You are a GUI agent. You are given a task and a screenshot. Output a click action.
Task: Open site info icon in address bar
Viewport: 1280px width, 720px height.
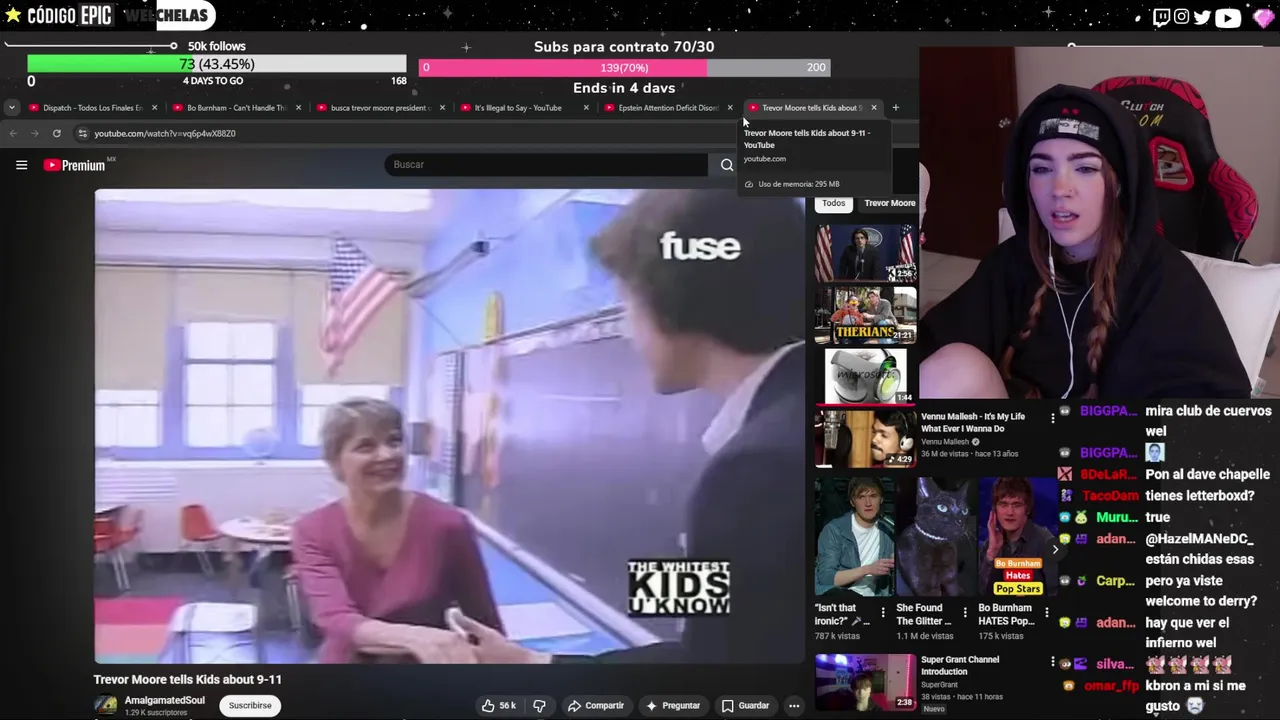point(82,133)
